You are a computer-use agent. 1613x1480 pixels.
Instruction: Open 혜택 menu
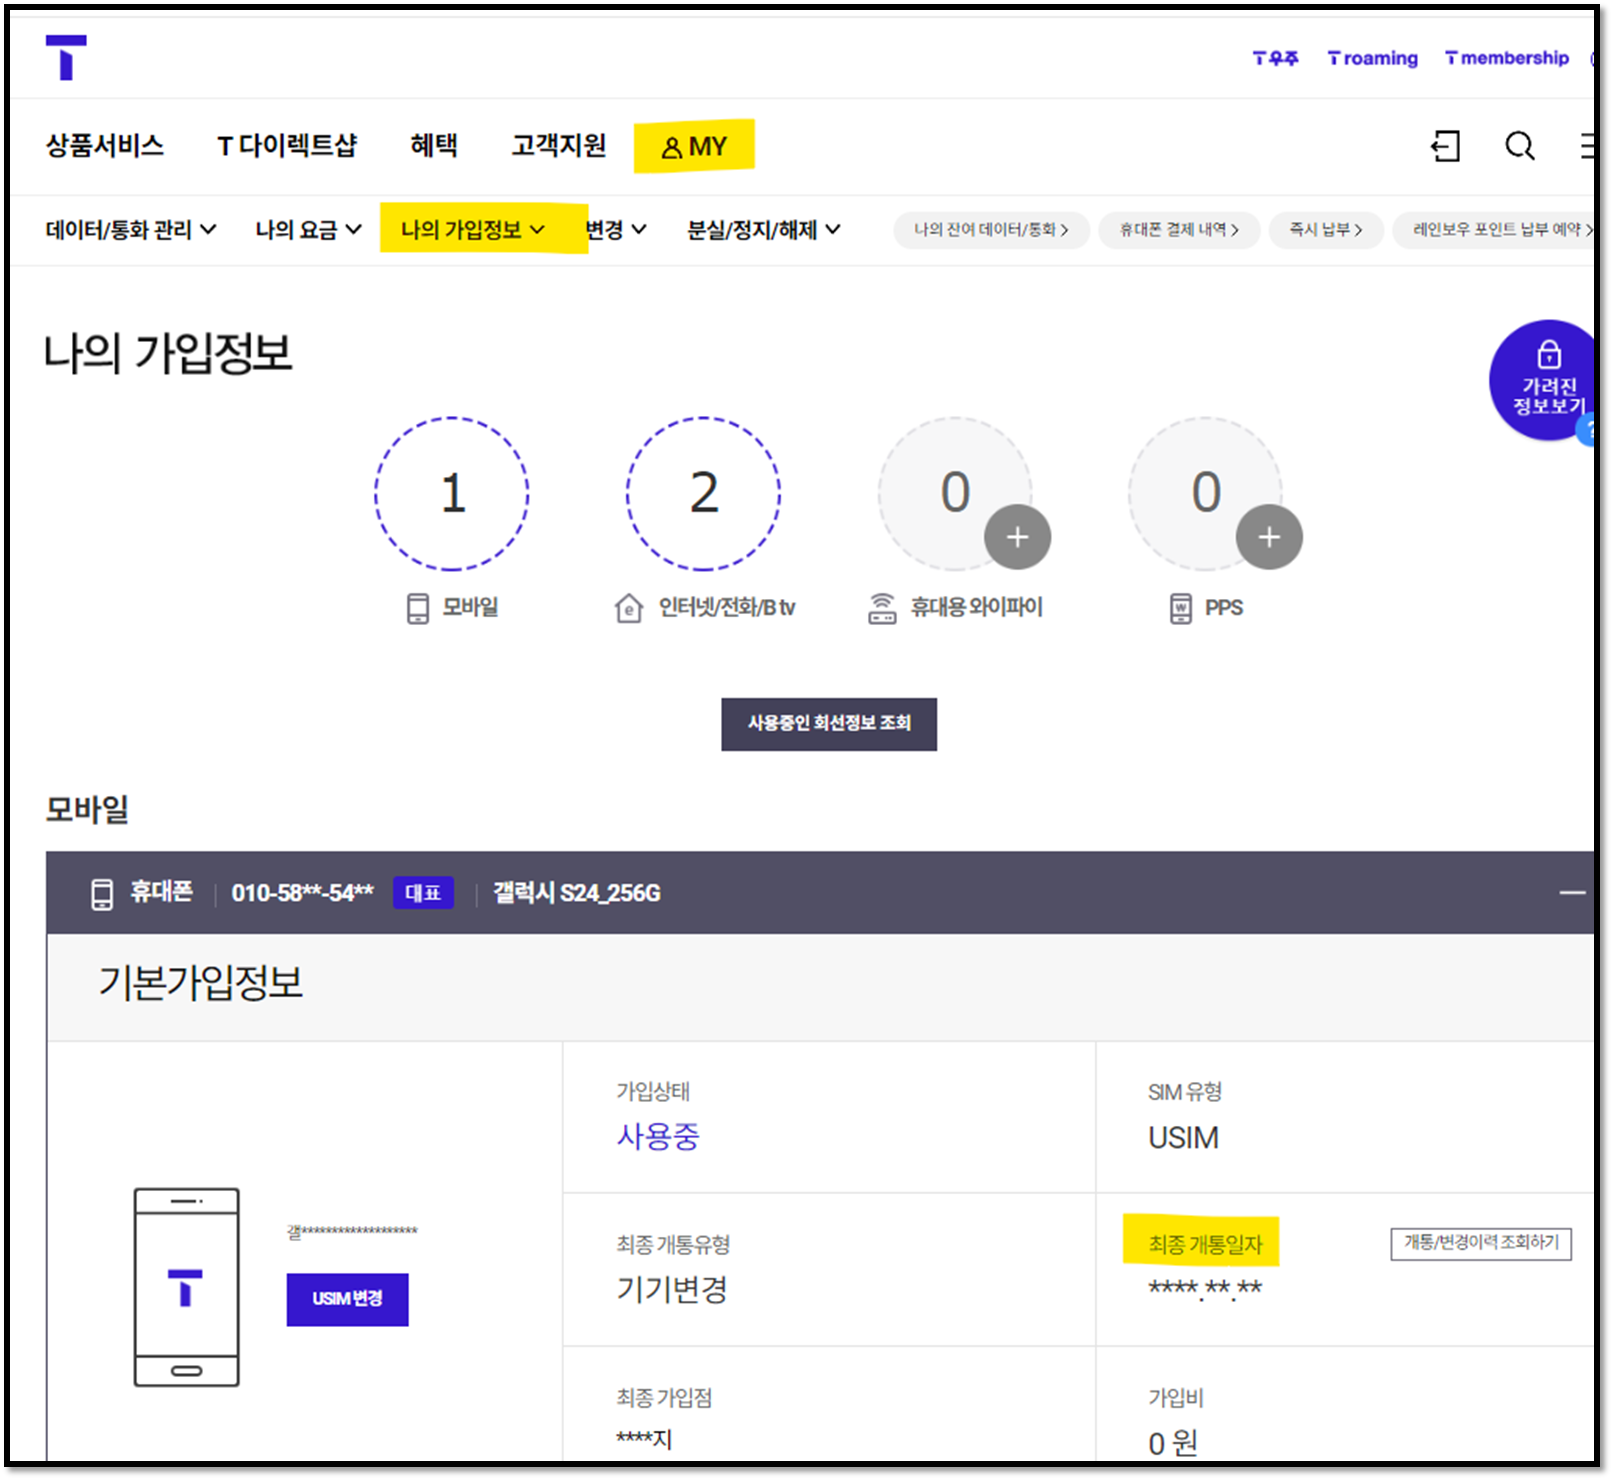pyautogui.click(x=434, y=146)
